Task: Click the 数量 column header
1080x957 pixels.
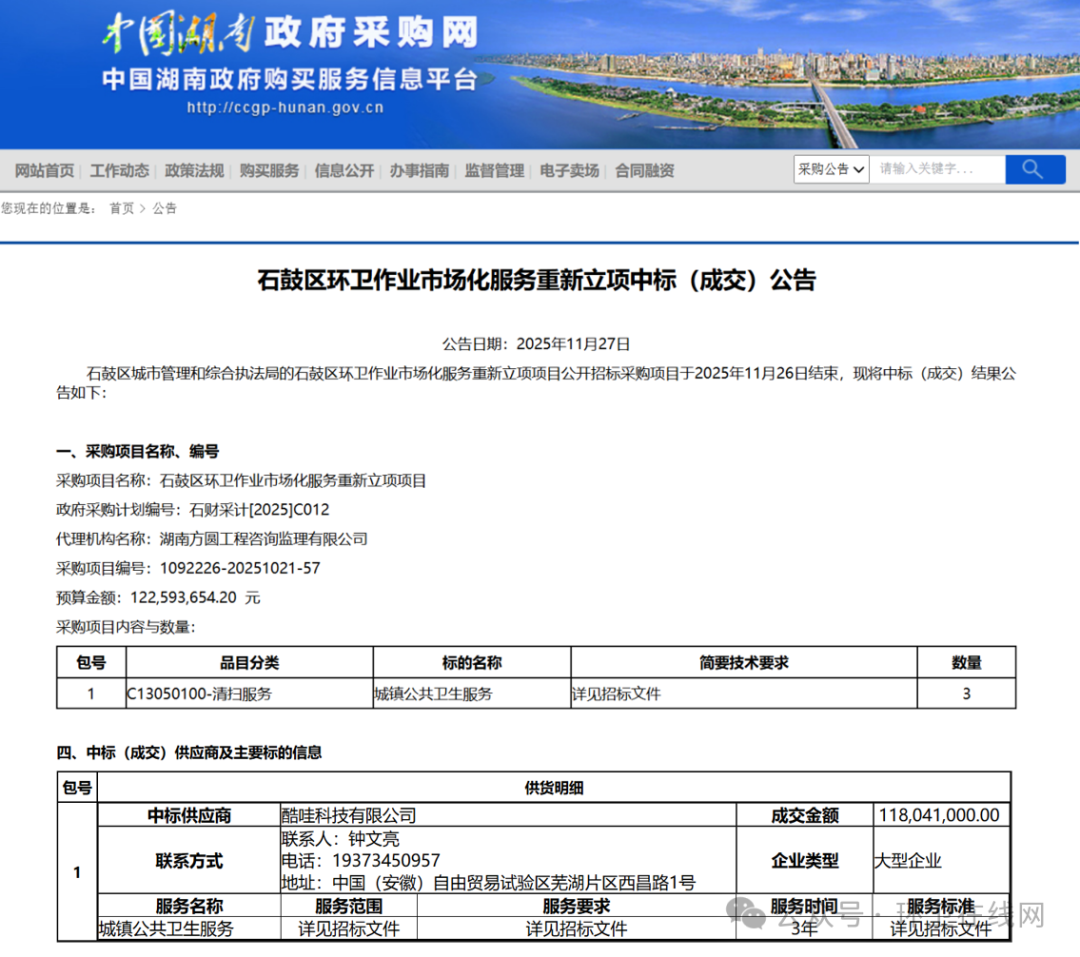Action: tap(966, 663)
